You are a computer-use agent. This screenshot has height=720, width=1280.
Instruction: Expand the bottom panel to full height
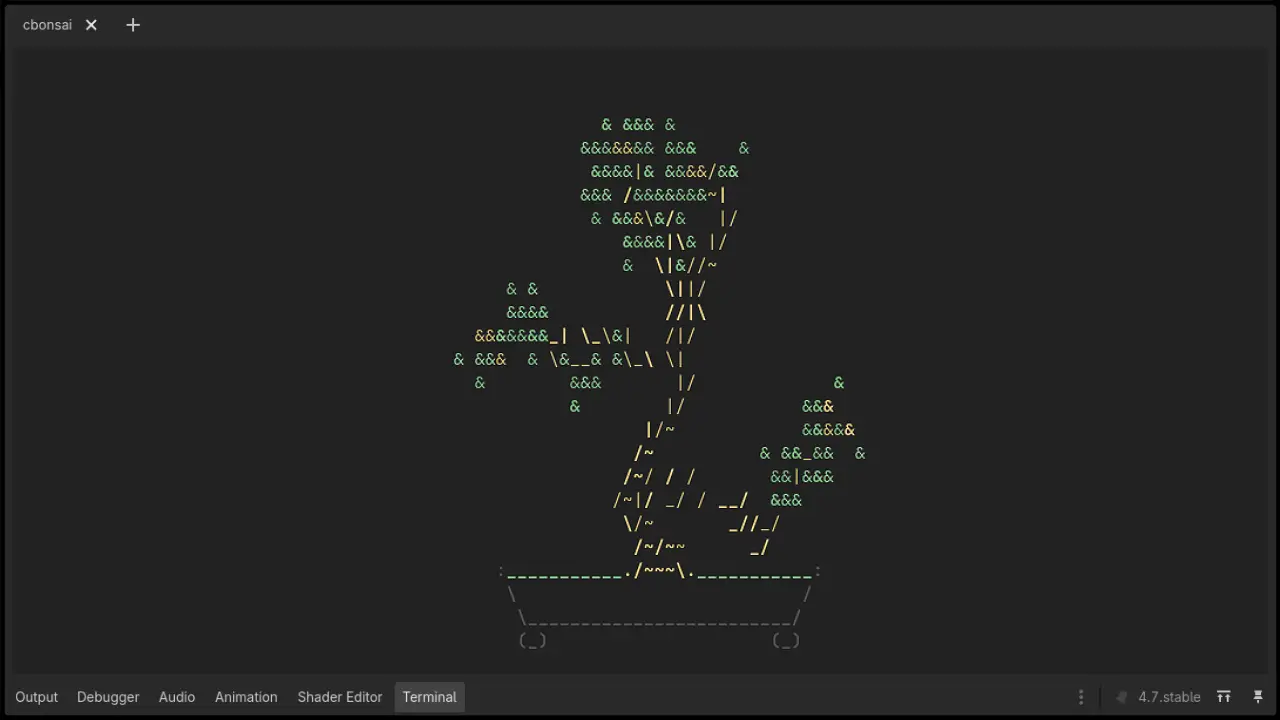click(1224, 697)
